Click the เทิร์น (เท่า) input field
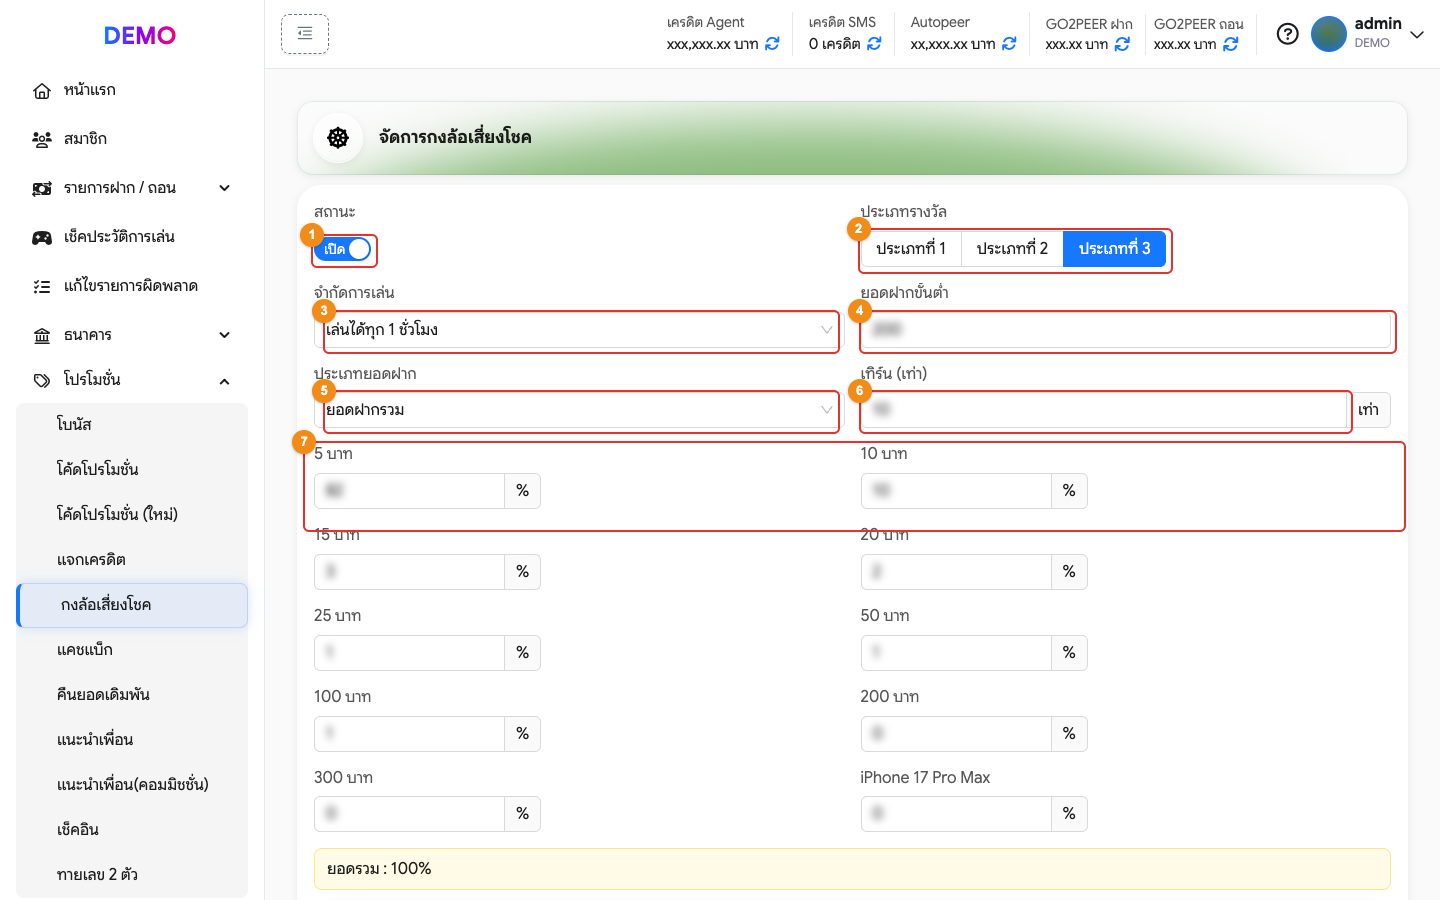Image resolution: width=1440 pixels, height=900 pixels. point(1104,410)
